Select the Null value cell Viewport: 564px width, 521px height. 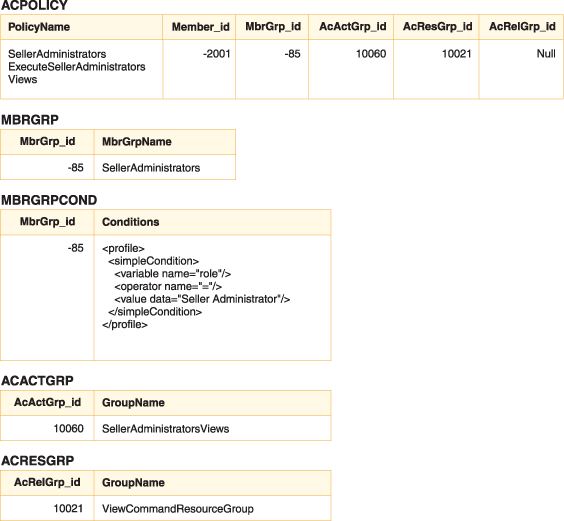(x=546, y=54)
